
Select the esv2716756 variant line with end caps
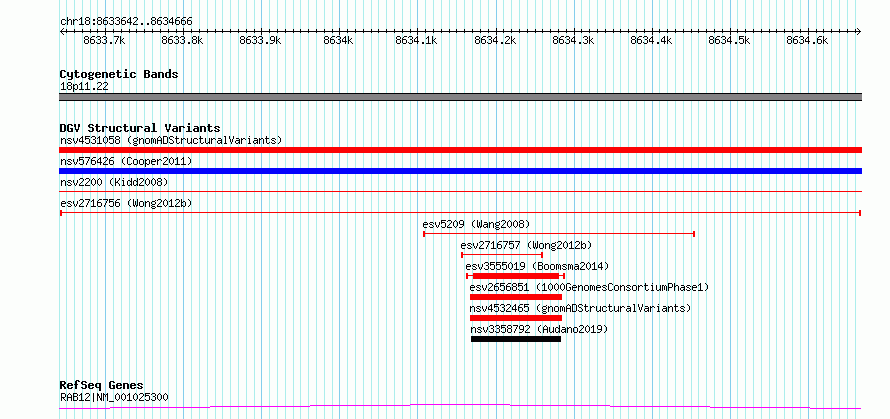click(460, 213)
